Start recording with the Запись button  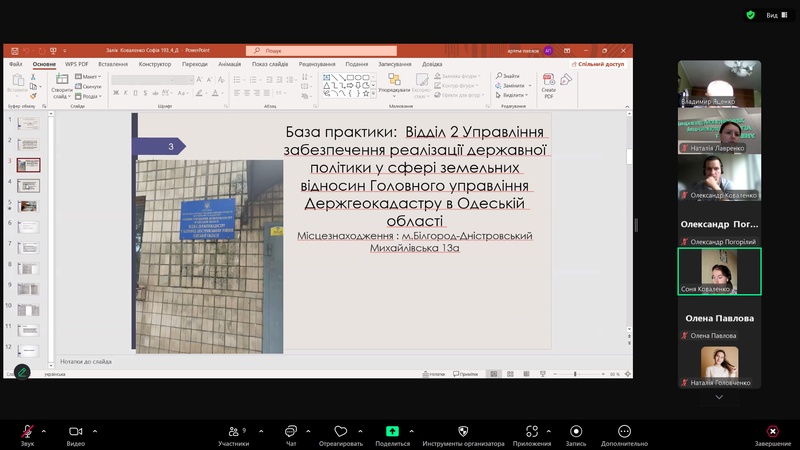pos(576,431)
